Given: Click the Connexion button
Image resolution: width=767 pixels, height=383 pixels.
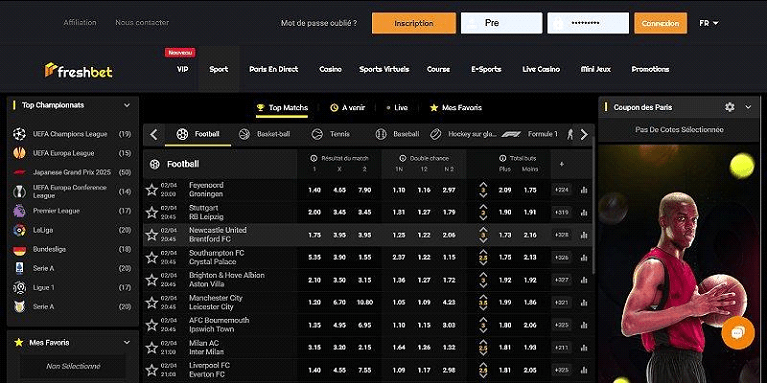Looking at the screenshot, I should tap(660, 23).
